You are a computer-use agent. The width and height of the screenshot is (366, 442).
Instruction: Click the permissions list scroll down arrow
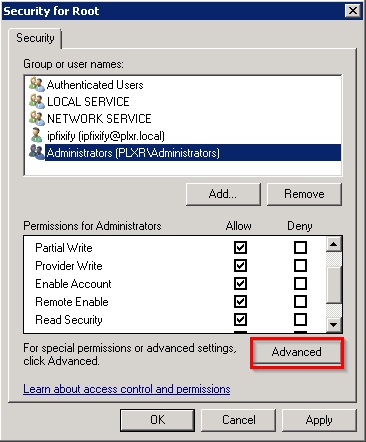point(334,324)
